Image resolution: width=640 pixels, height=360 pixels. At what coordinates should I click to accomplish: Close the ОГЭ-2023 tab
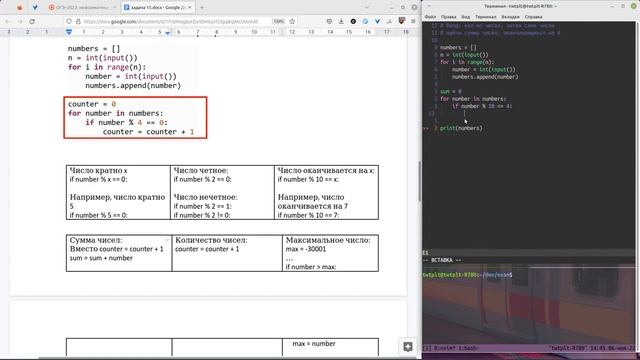click(114, 7)
